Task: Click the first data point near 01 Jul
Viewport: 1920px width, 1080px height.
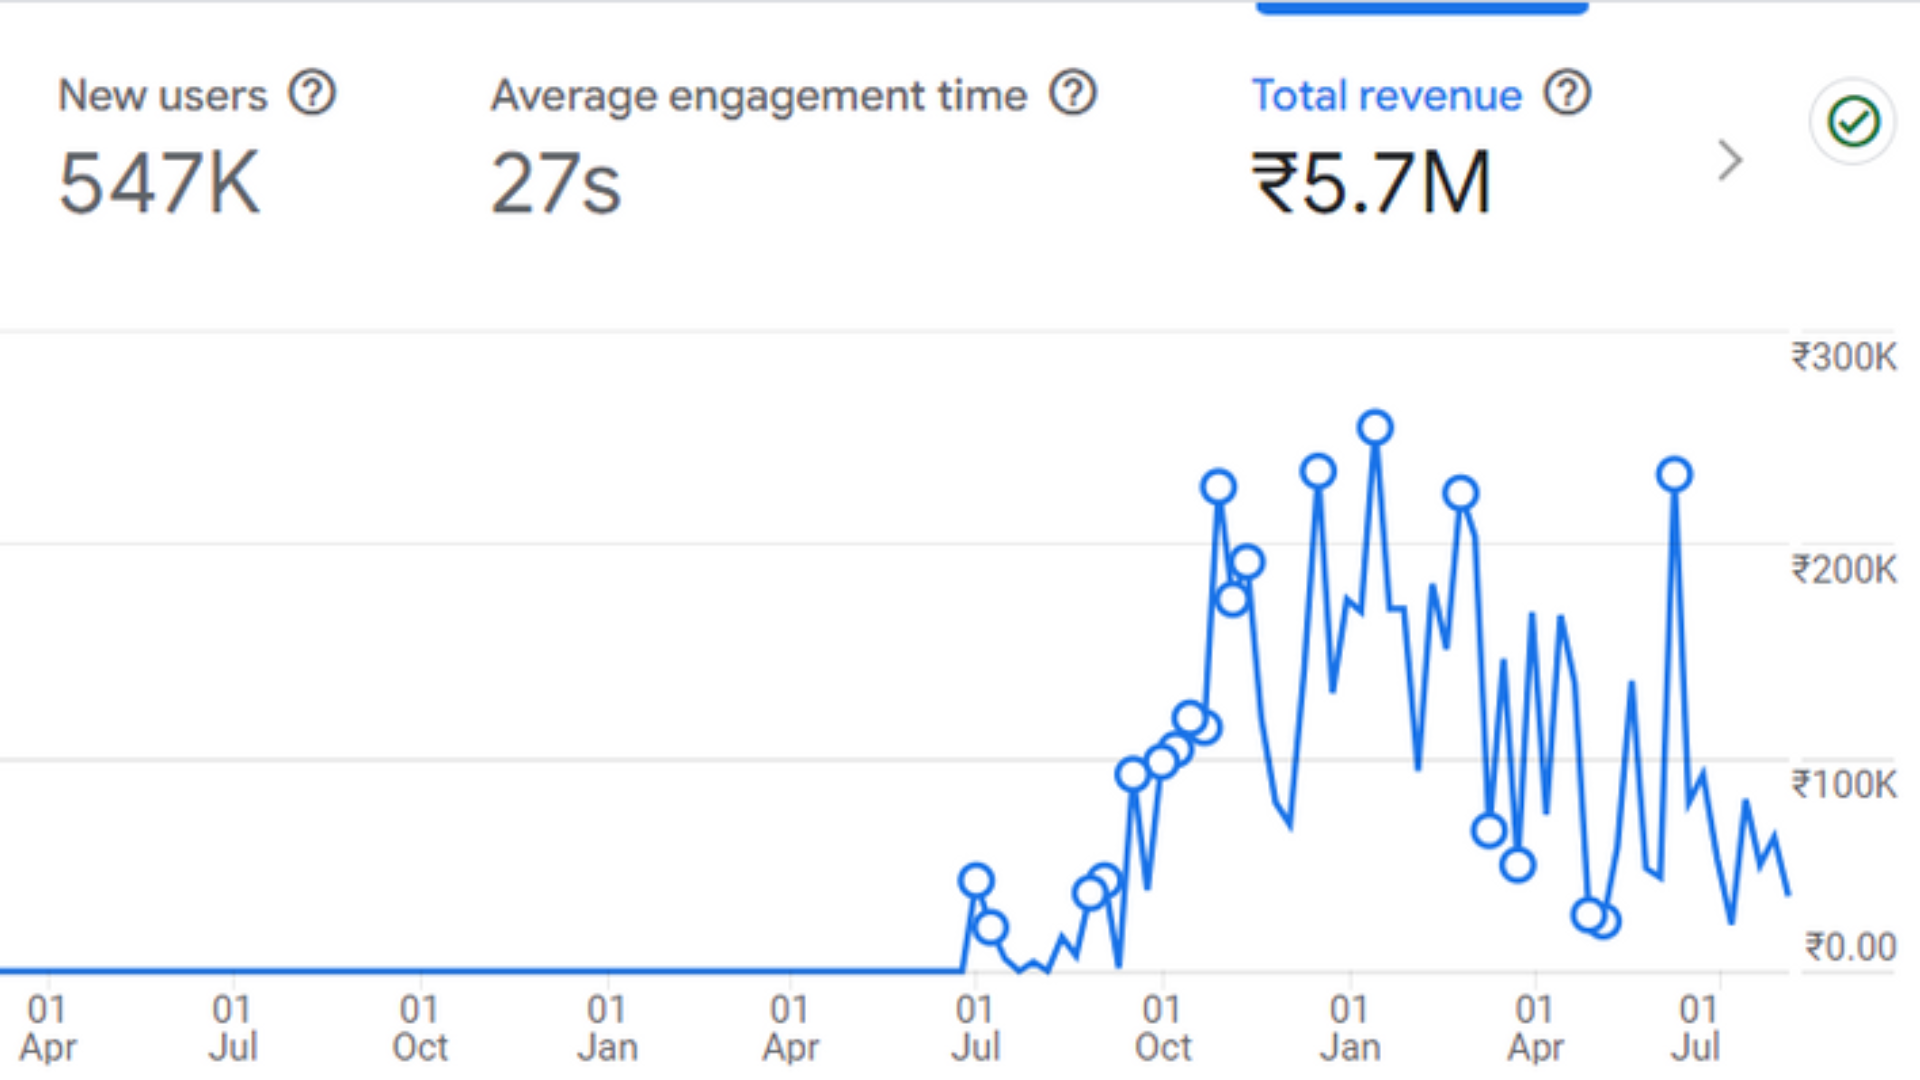Action: pos(976,881)
